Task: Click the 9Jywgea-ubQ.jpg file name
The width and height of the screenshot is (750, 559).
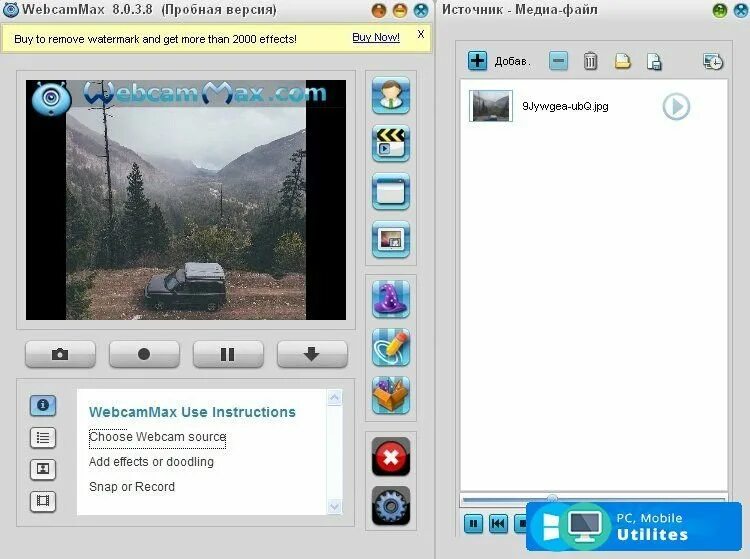Action: click(x=565, y=106)
